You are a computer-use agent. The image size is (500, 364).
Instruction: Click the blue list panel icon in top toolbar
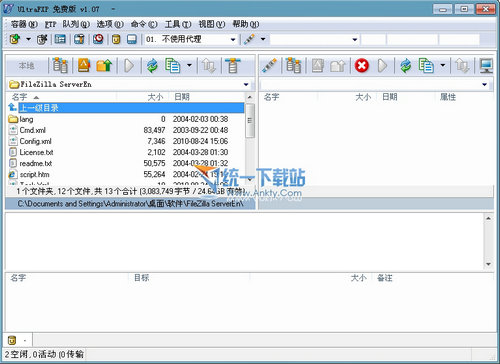[x=60, y=39]
